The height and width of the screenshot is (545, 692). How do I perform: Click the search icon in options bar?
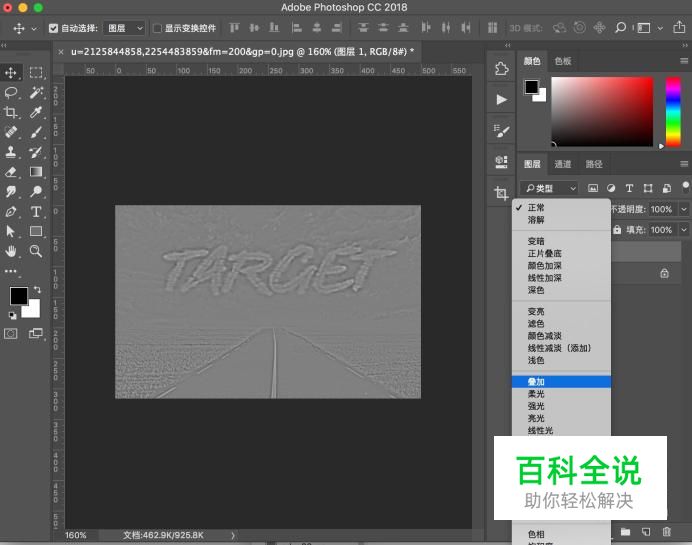coord(620,28)
